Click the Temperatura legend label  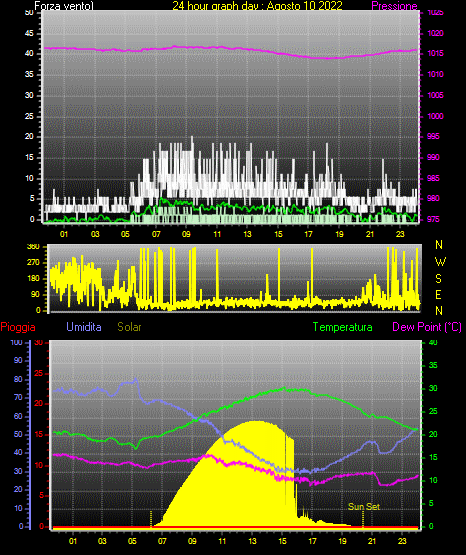tap(343, 327)
